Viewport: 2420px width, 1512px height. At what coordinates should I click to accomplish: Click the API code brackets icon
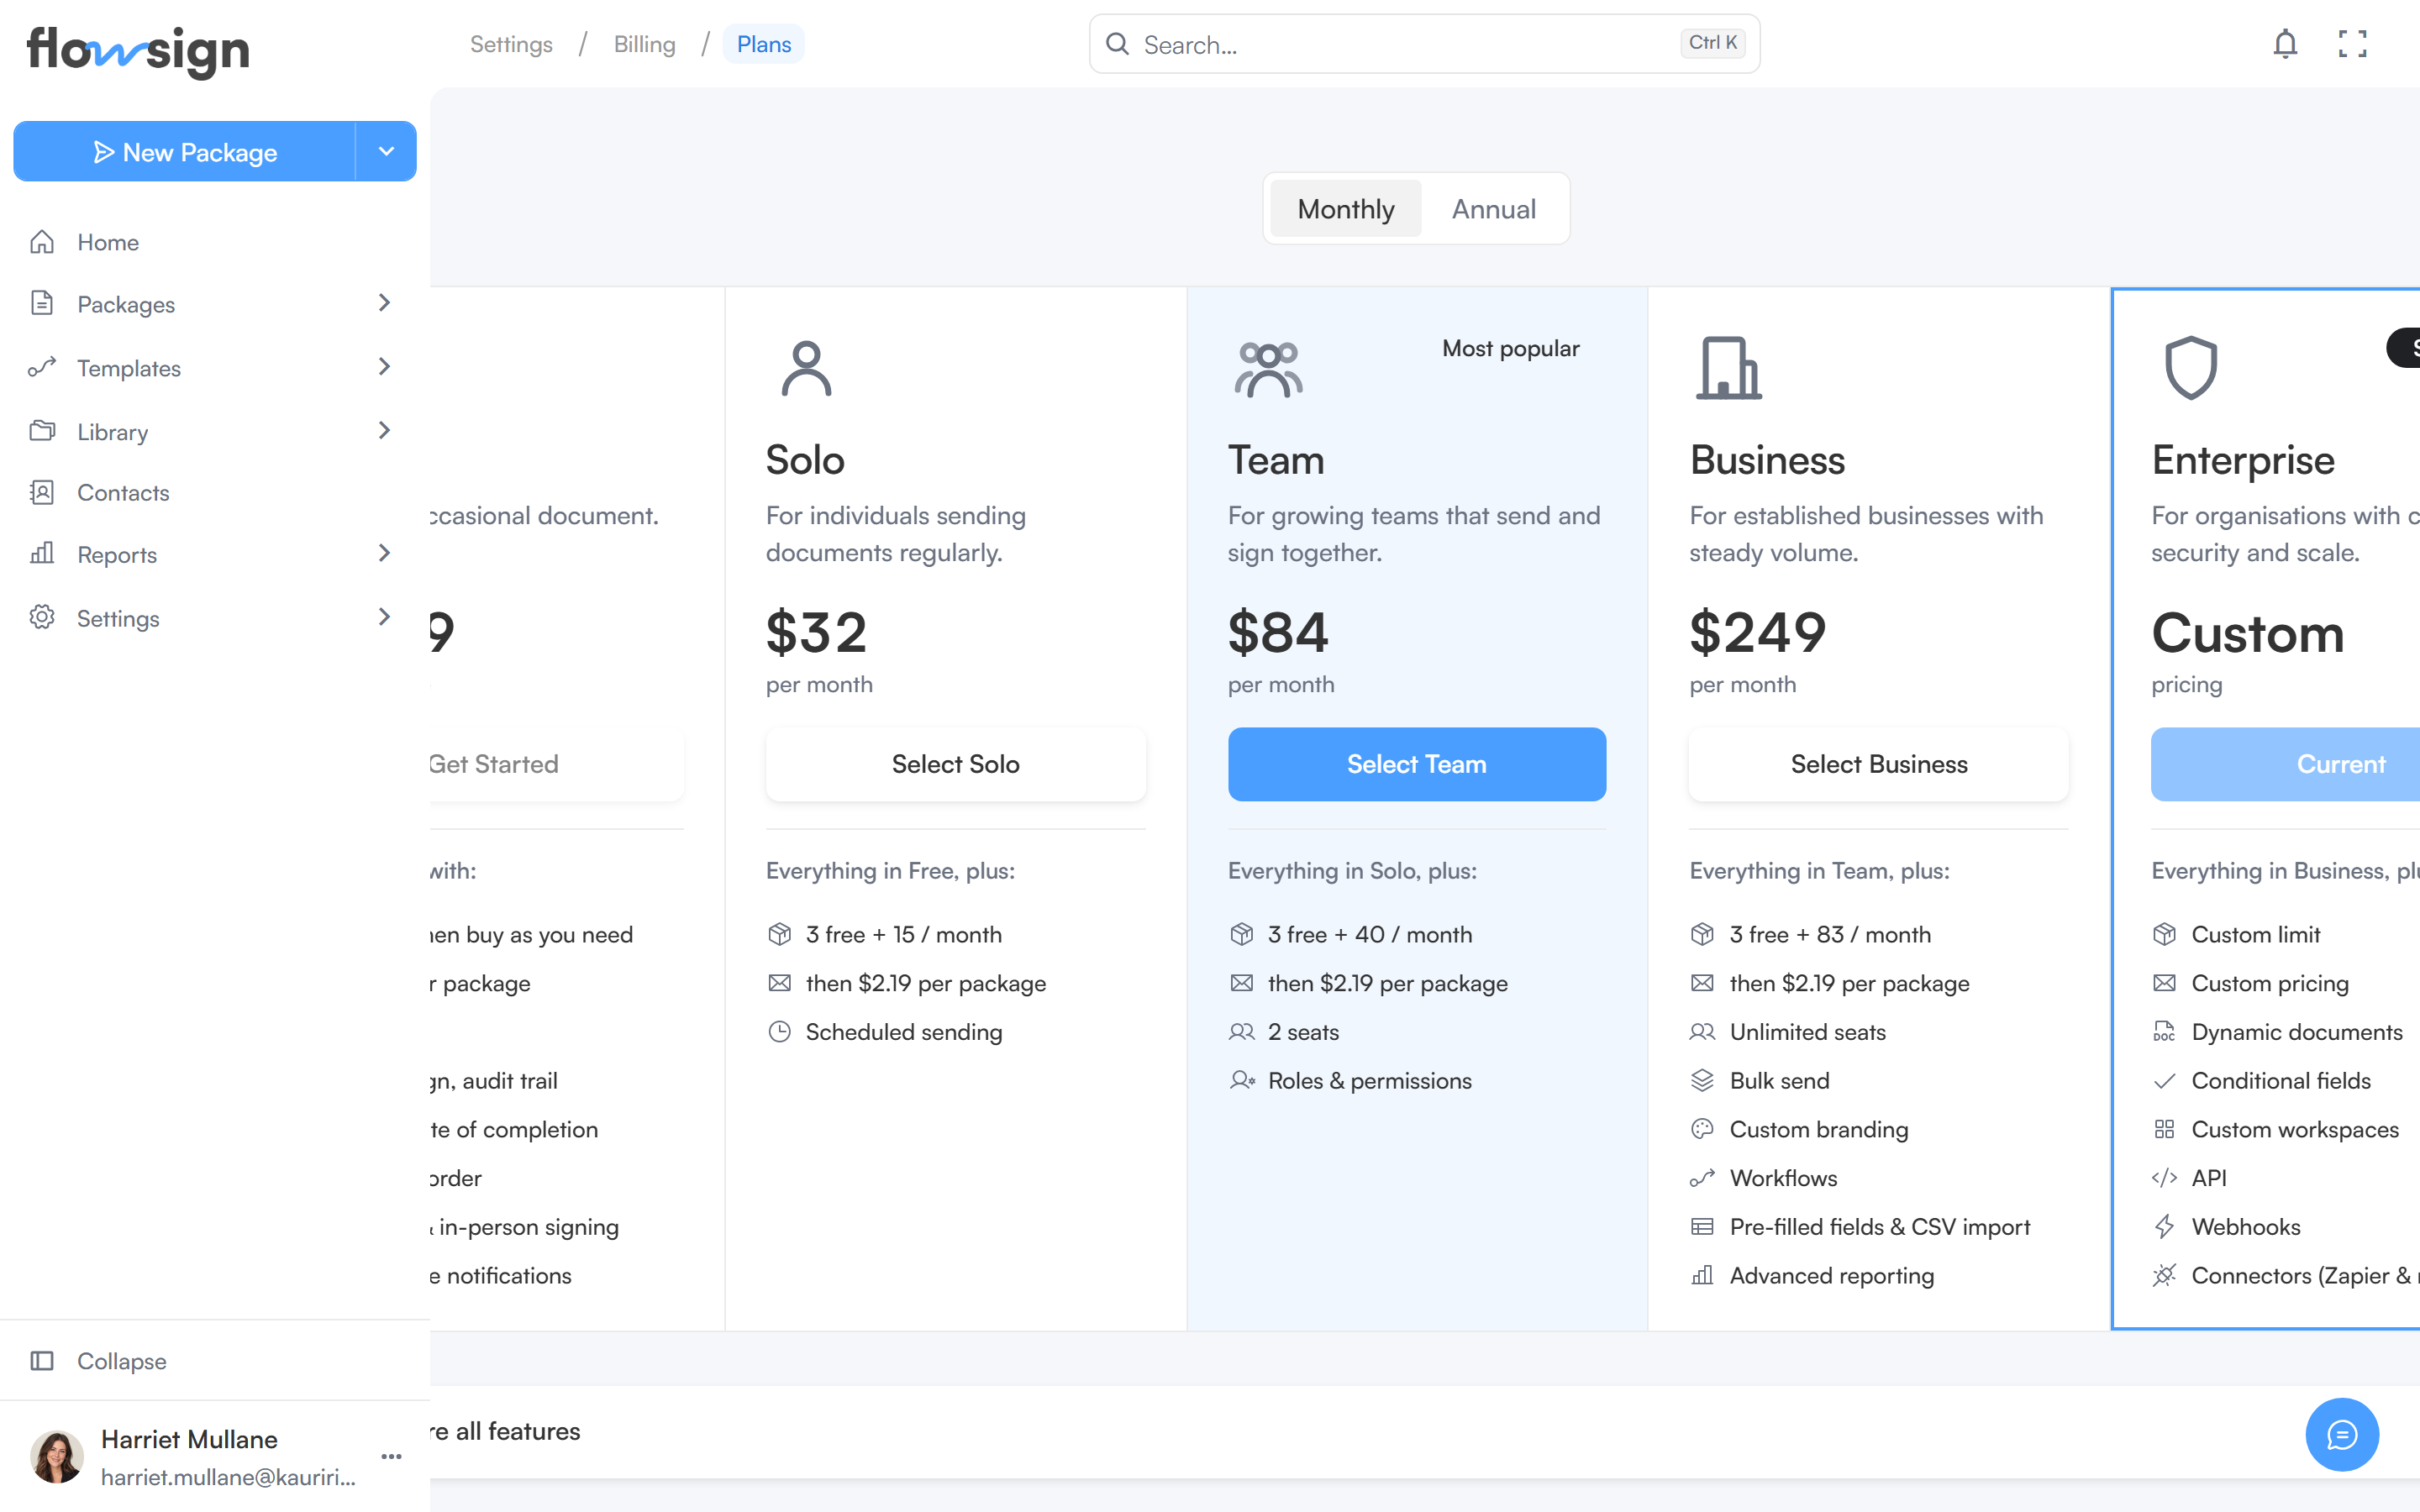(x=2164, y=1178)
